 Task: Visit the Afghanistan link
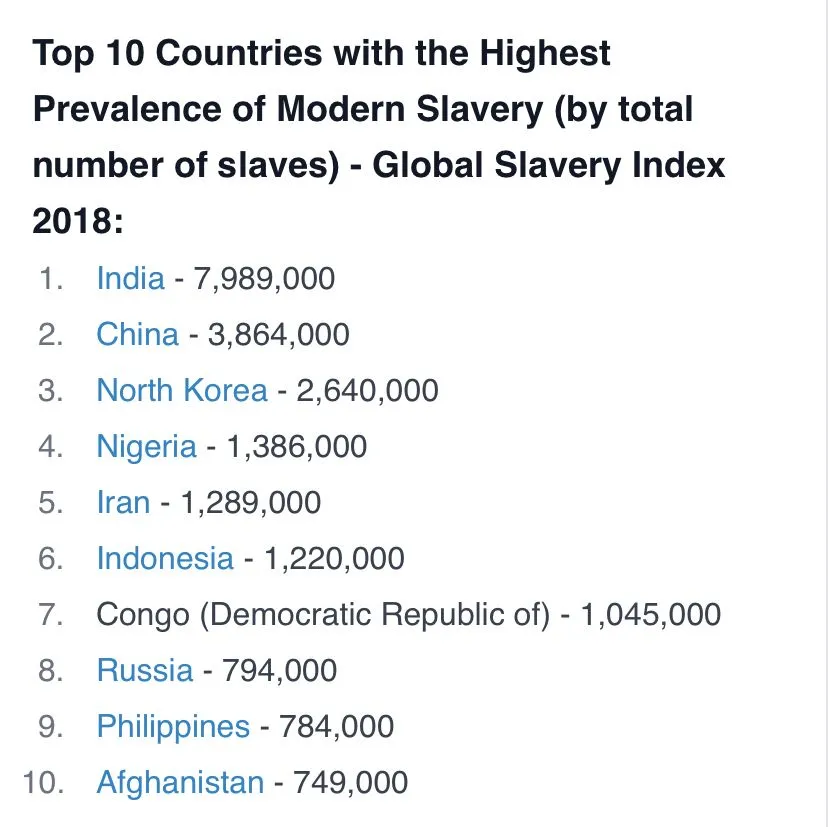[180, 781]
